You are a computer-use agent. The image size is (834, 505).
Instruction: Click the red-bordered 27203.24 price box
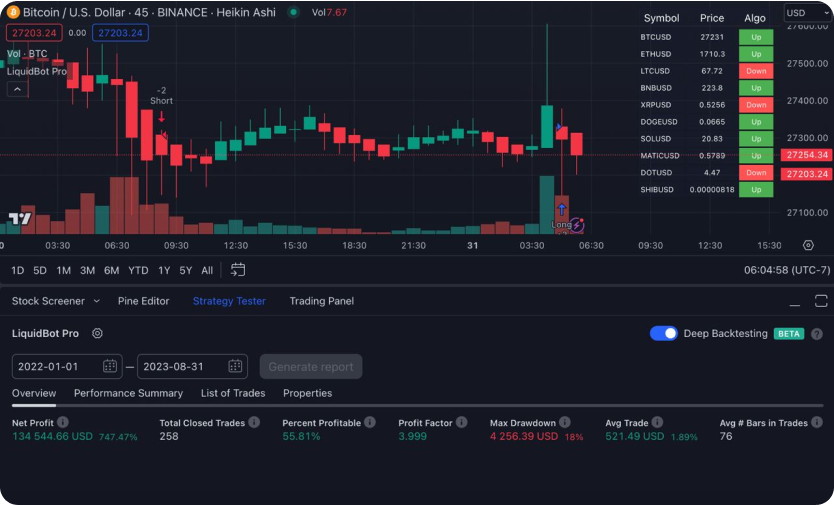[x=34, y=33]
